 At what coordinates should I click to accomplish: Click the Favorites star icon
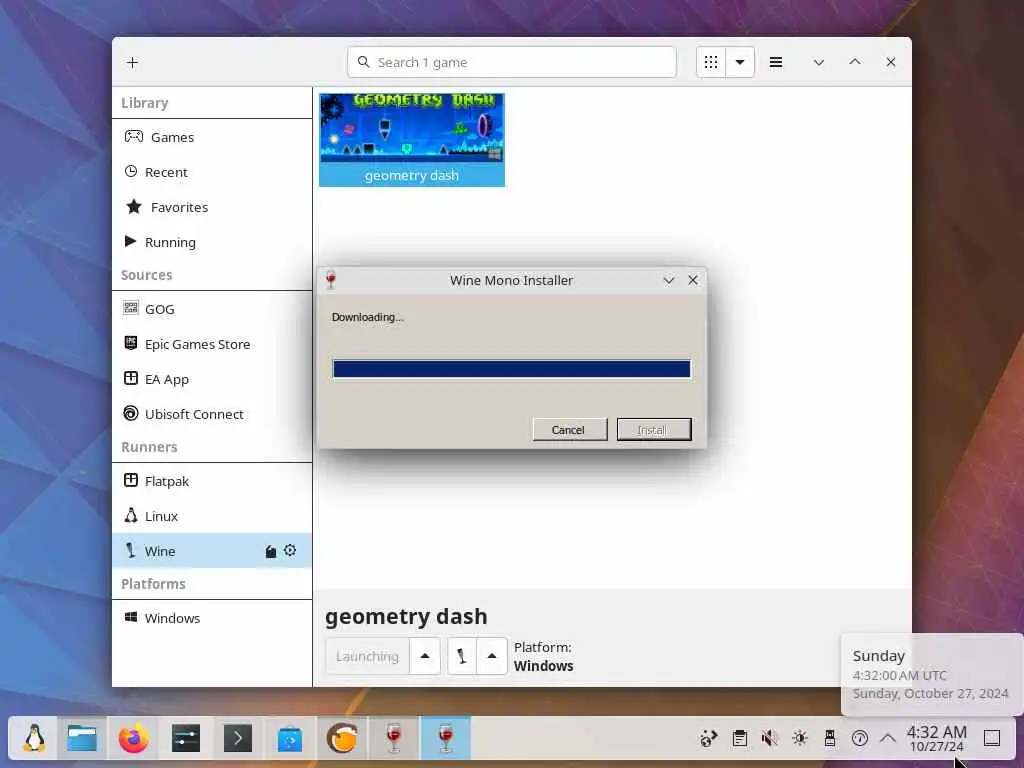click(134, 206)
